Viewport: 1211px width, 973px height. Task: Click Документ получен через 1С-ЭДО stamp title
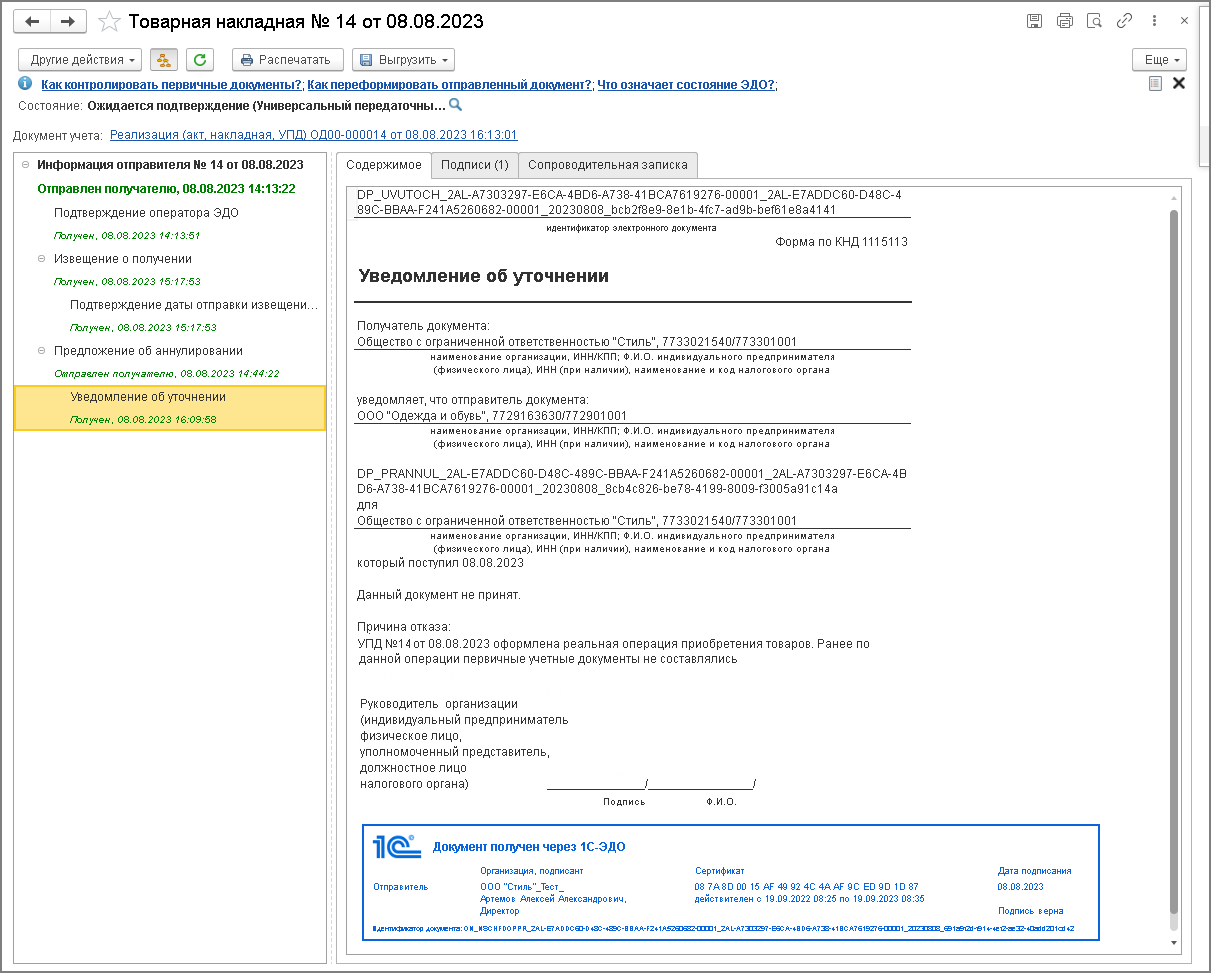click(x=529, y=847)
